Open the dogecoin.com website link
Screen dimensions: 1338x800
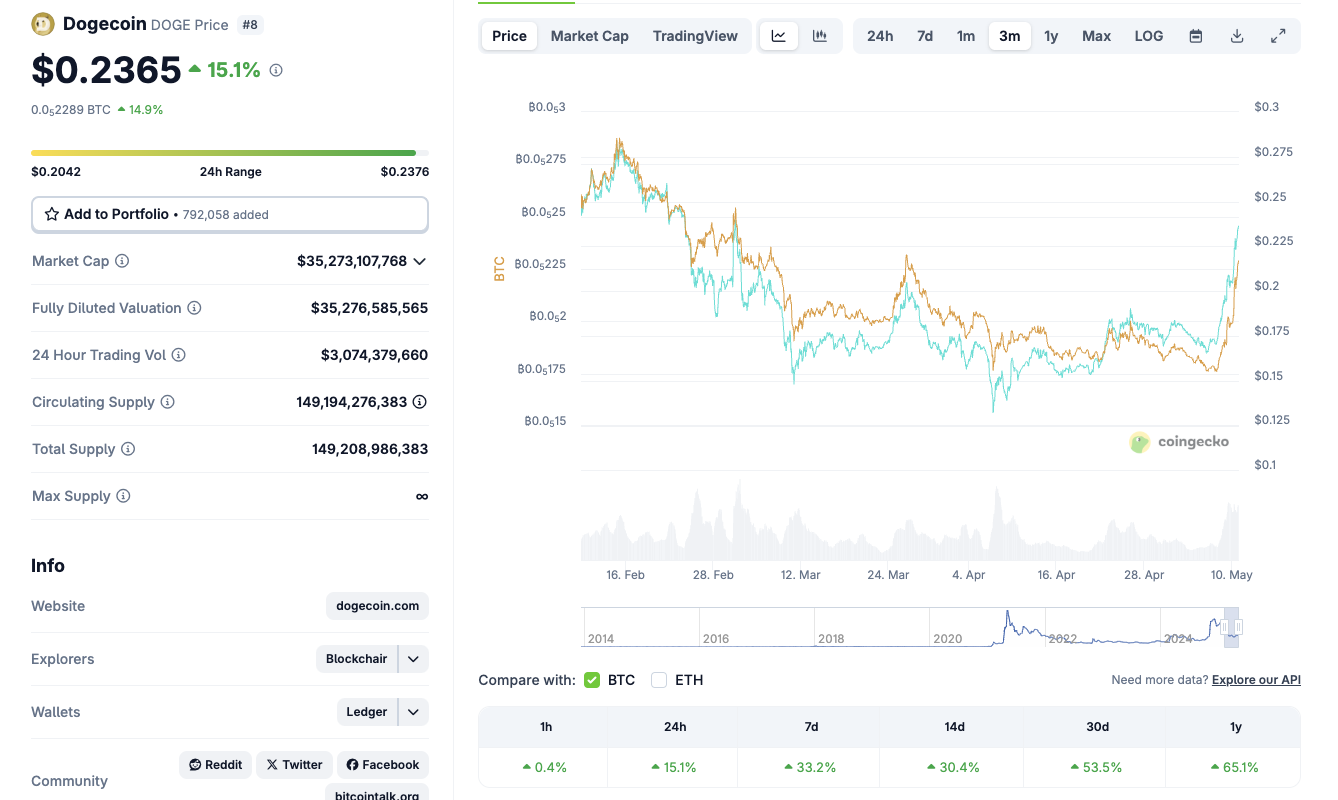378,606
